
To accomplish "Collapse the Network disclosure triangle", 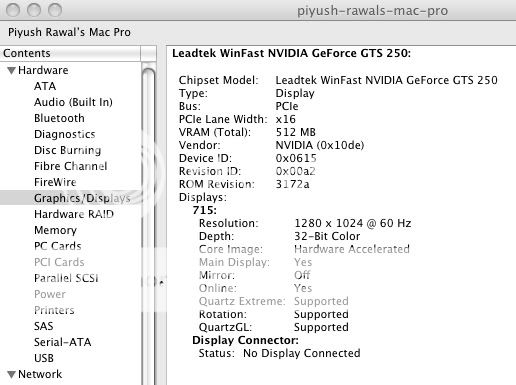I will pos(12,374).
